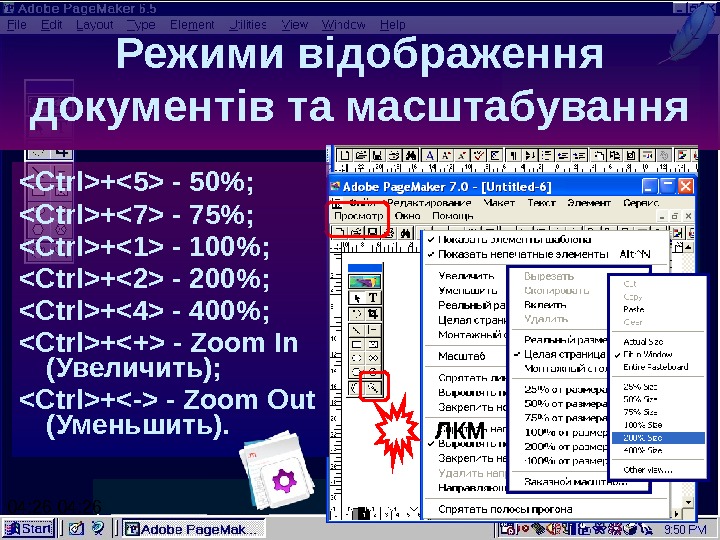The height and width of the screenshot is (540, 720).
Task: Click Save disk icon in upper toolbar
Action: coord(377,155)
